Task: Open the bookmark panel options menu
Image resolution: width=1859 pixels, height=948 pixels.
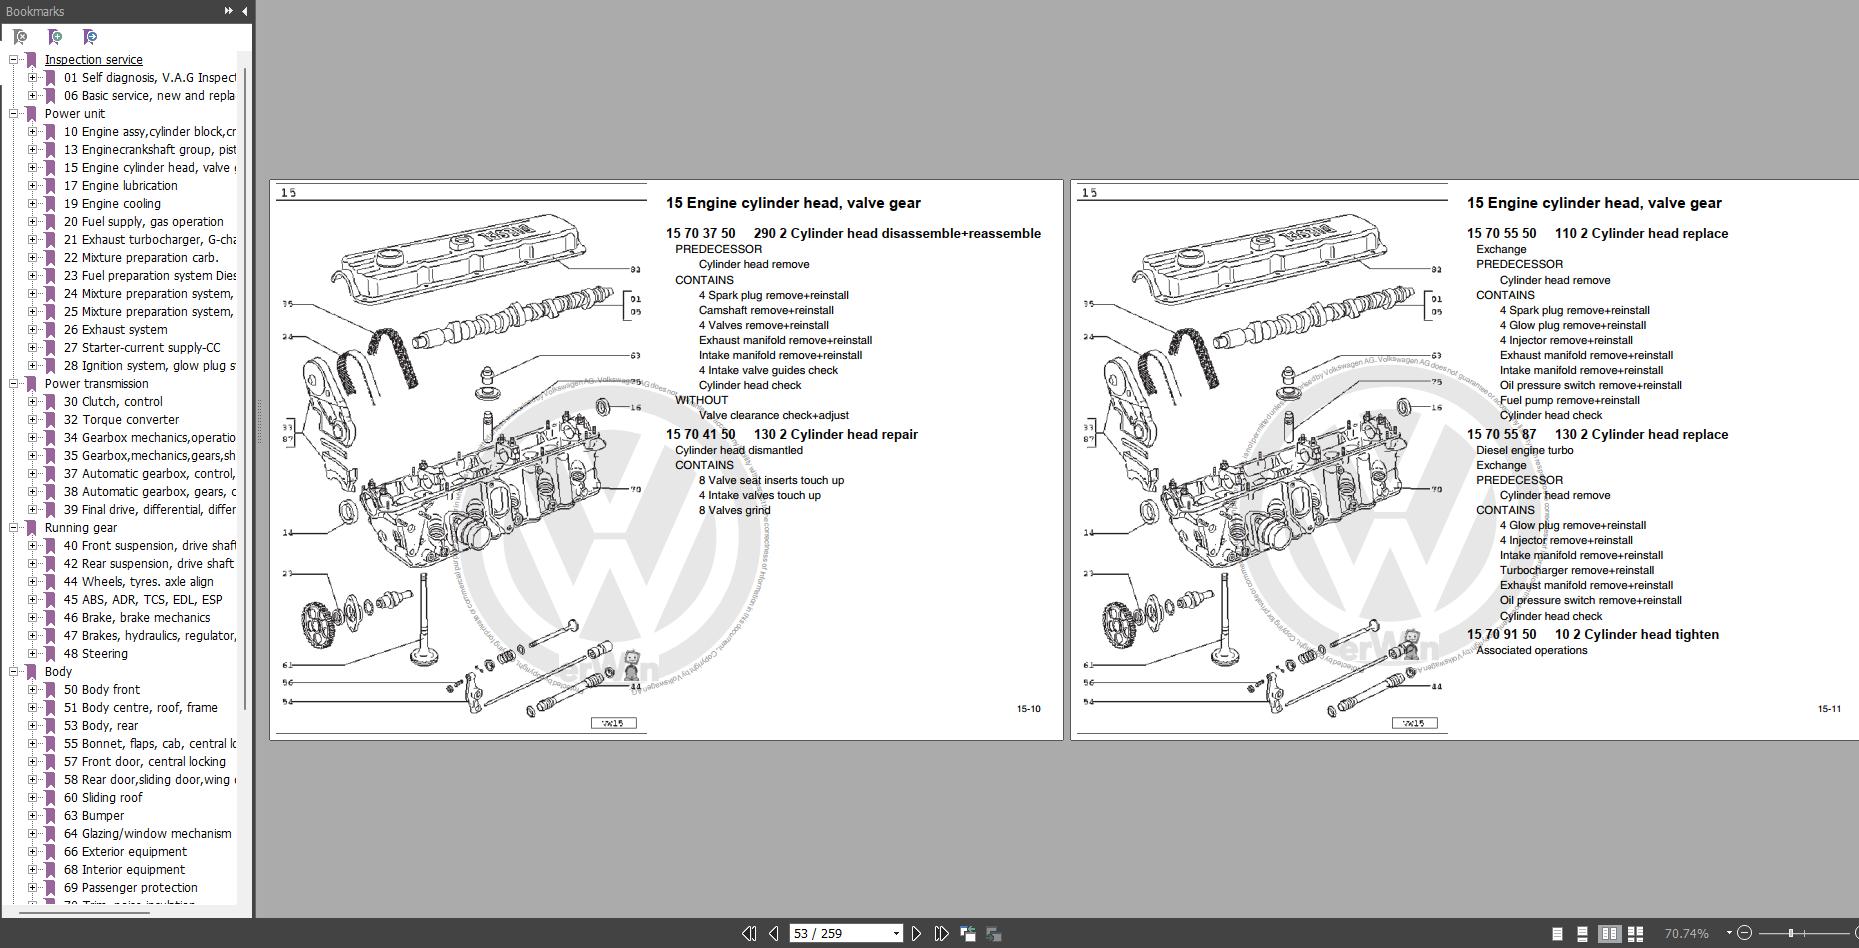Action: coord(229,11)
